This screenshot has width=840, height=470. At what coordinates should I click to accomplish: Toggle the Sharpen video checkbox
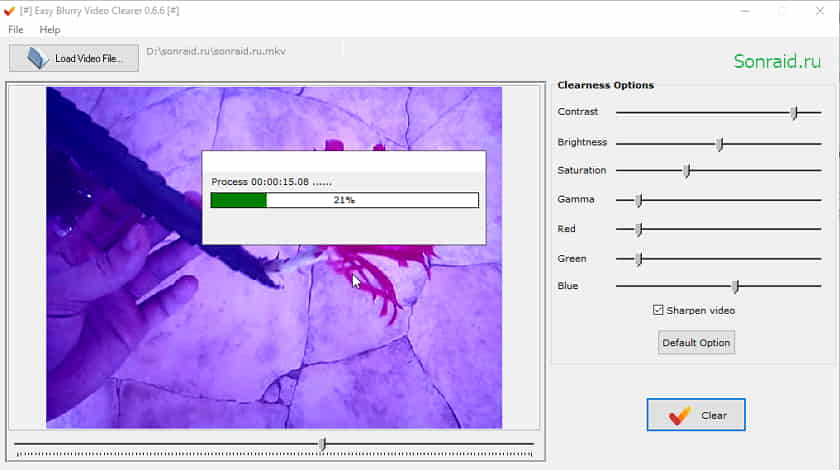pyautogui.click(x=658, y=310)
